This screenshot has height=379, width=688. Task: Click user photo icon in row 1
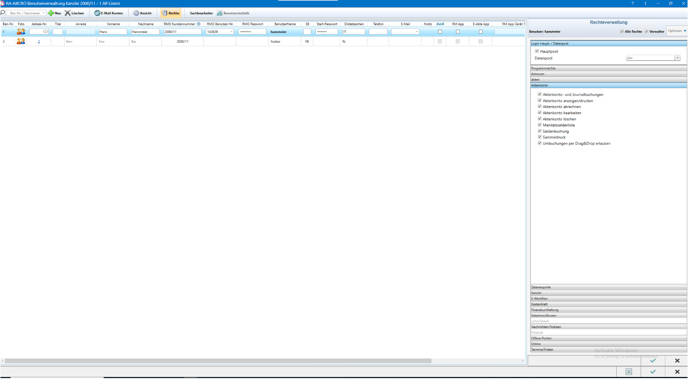pyautogui.click(x=21, y=32)
